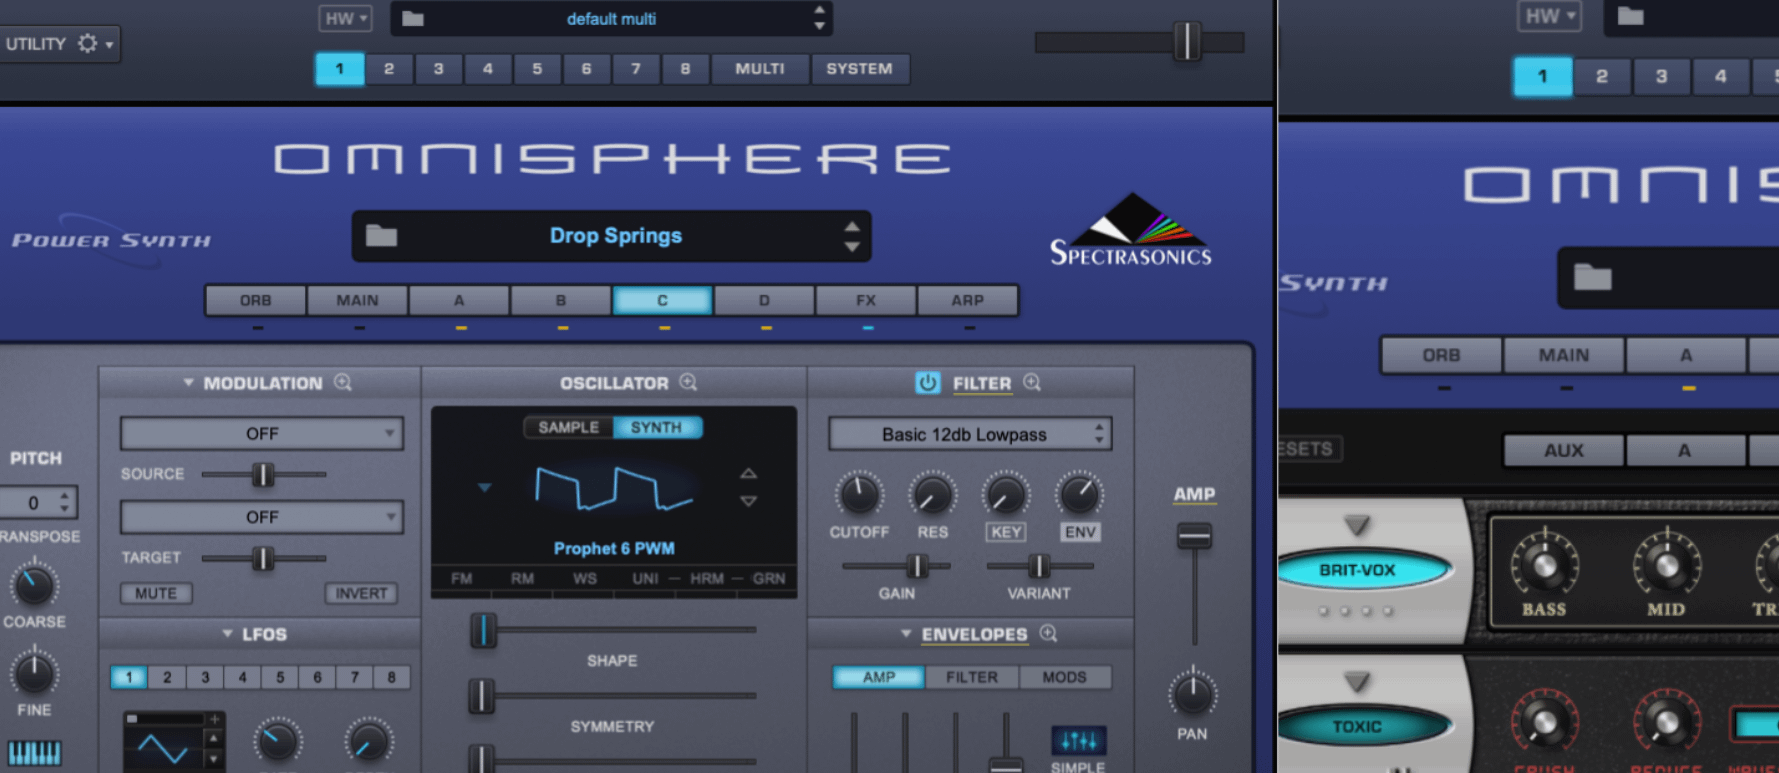Click the Transpose value field
This screenshot has width=1779, height=773.
coord(38,502)
